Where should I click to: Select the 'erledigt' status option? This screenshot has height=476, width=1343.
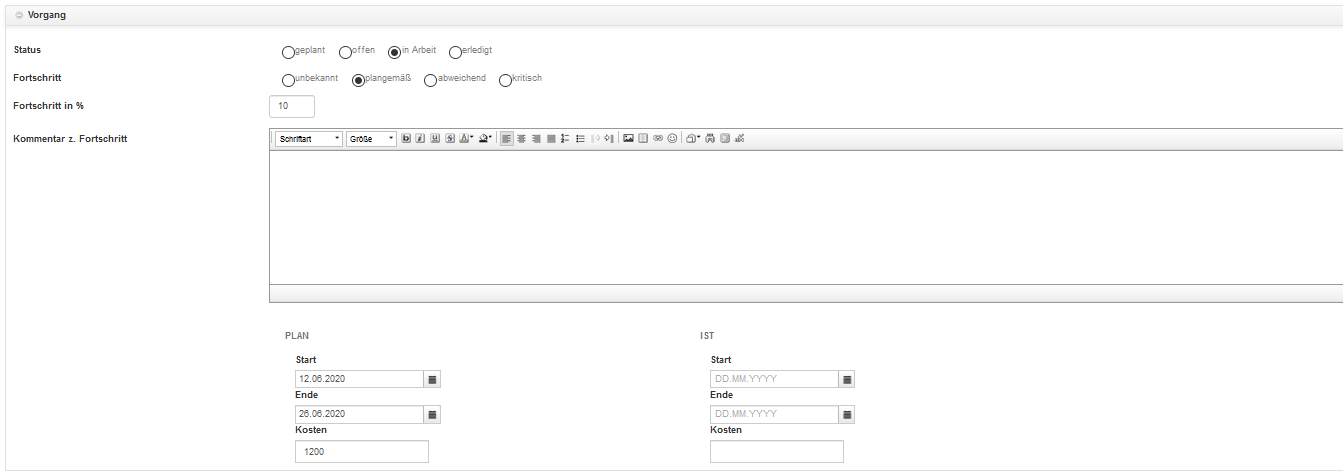coord(455,52)
